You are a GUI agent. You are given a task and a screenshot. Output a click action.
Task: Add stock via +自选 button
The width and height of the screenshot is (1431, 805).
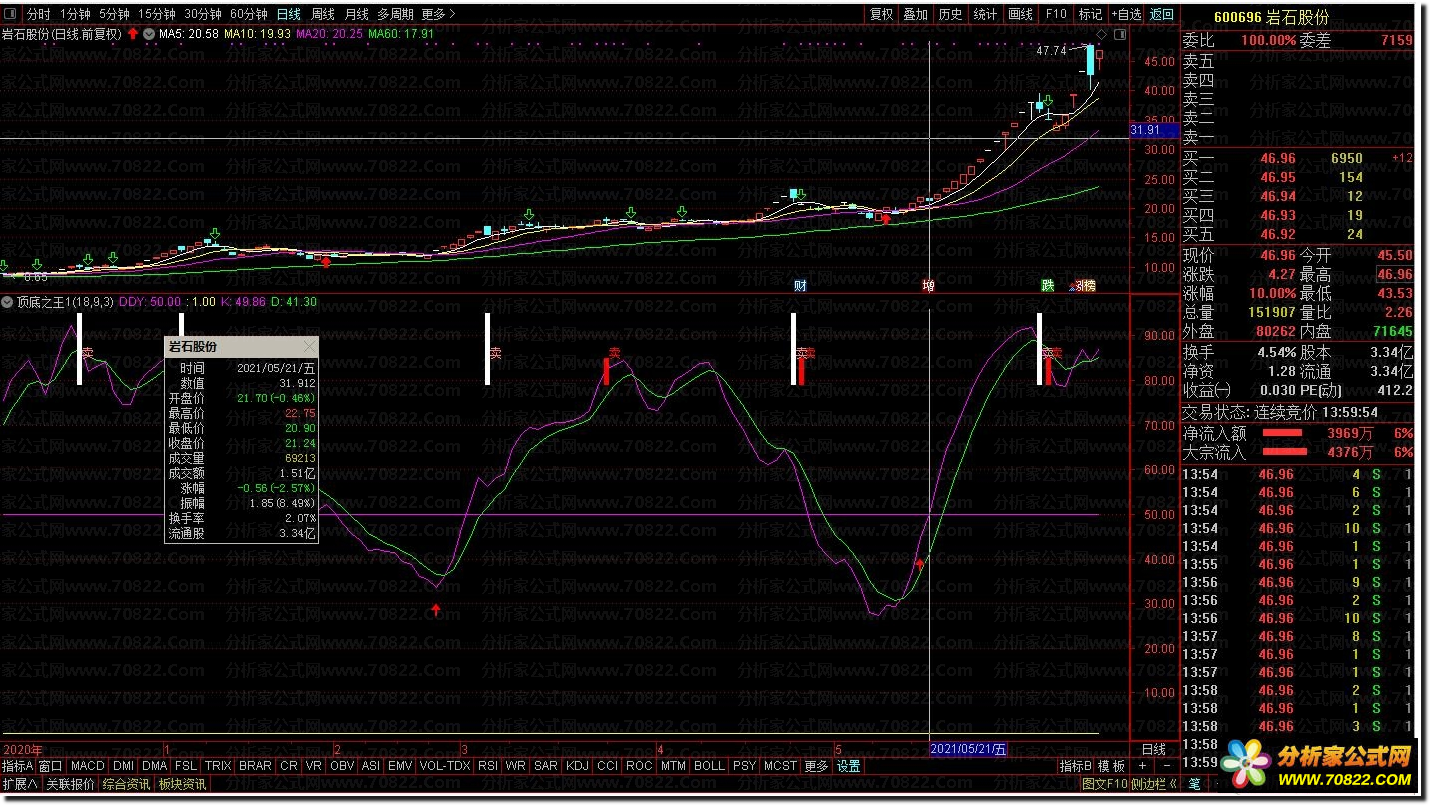coord(1126,15)
